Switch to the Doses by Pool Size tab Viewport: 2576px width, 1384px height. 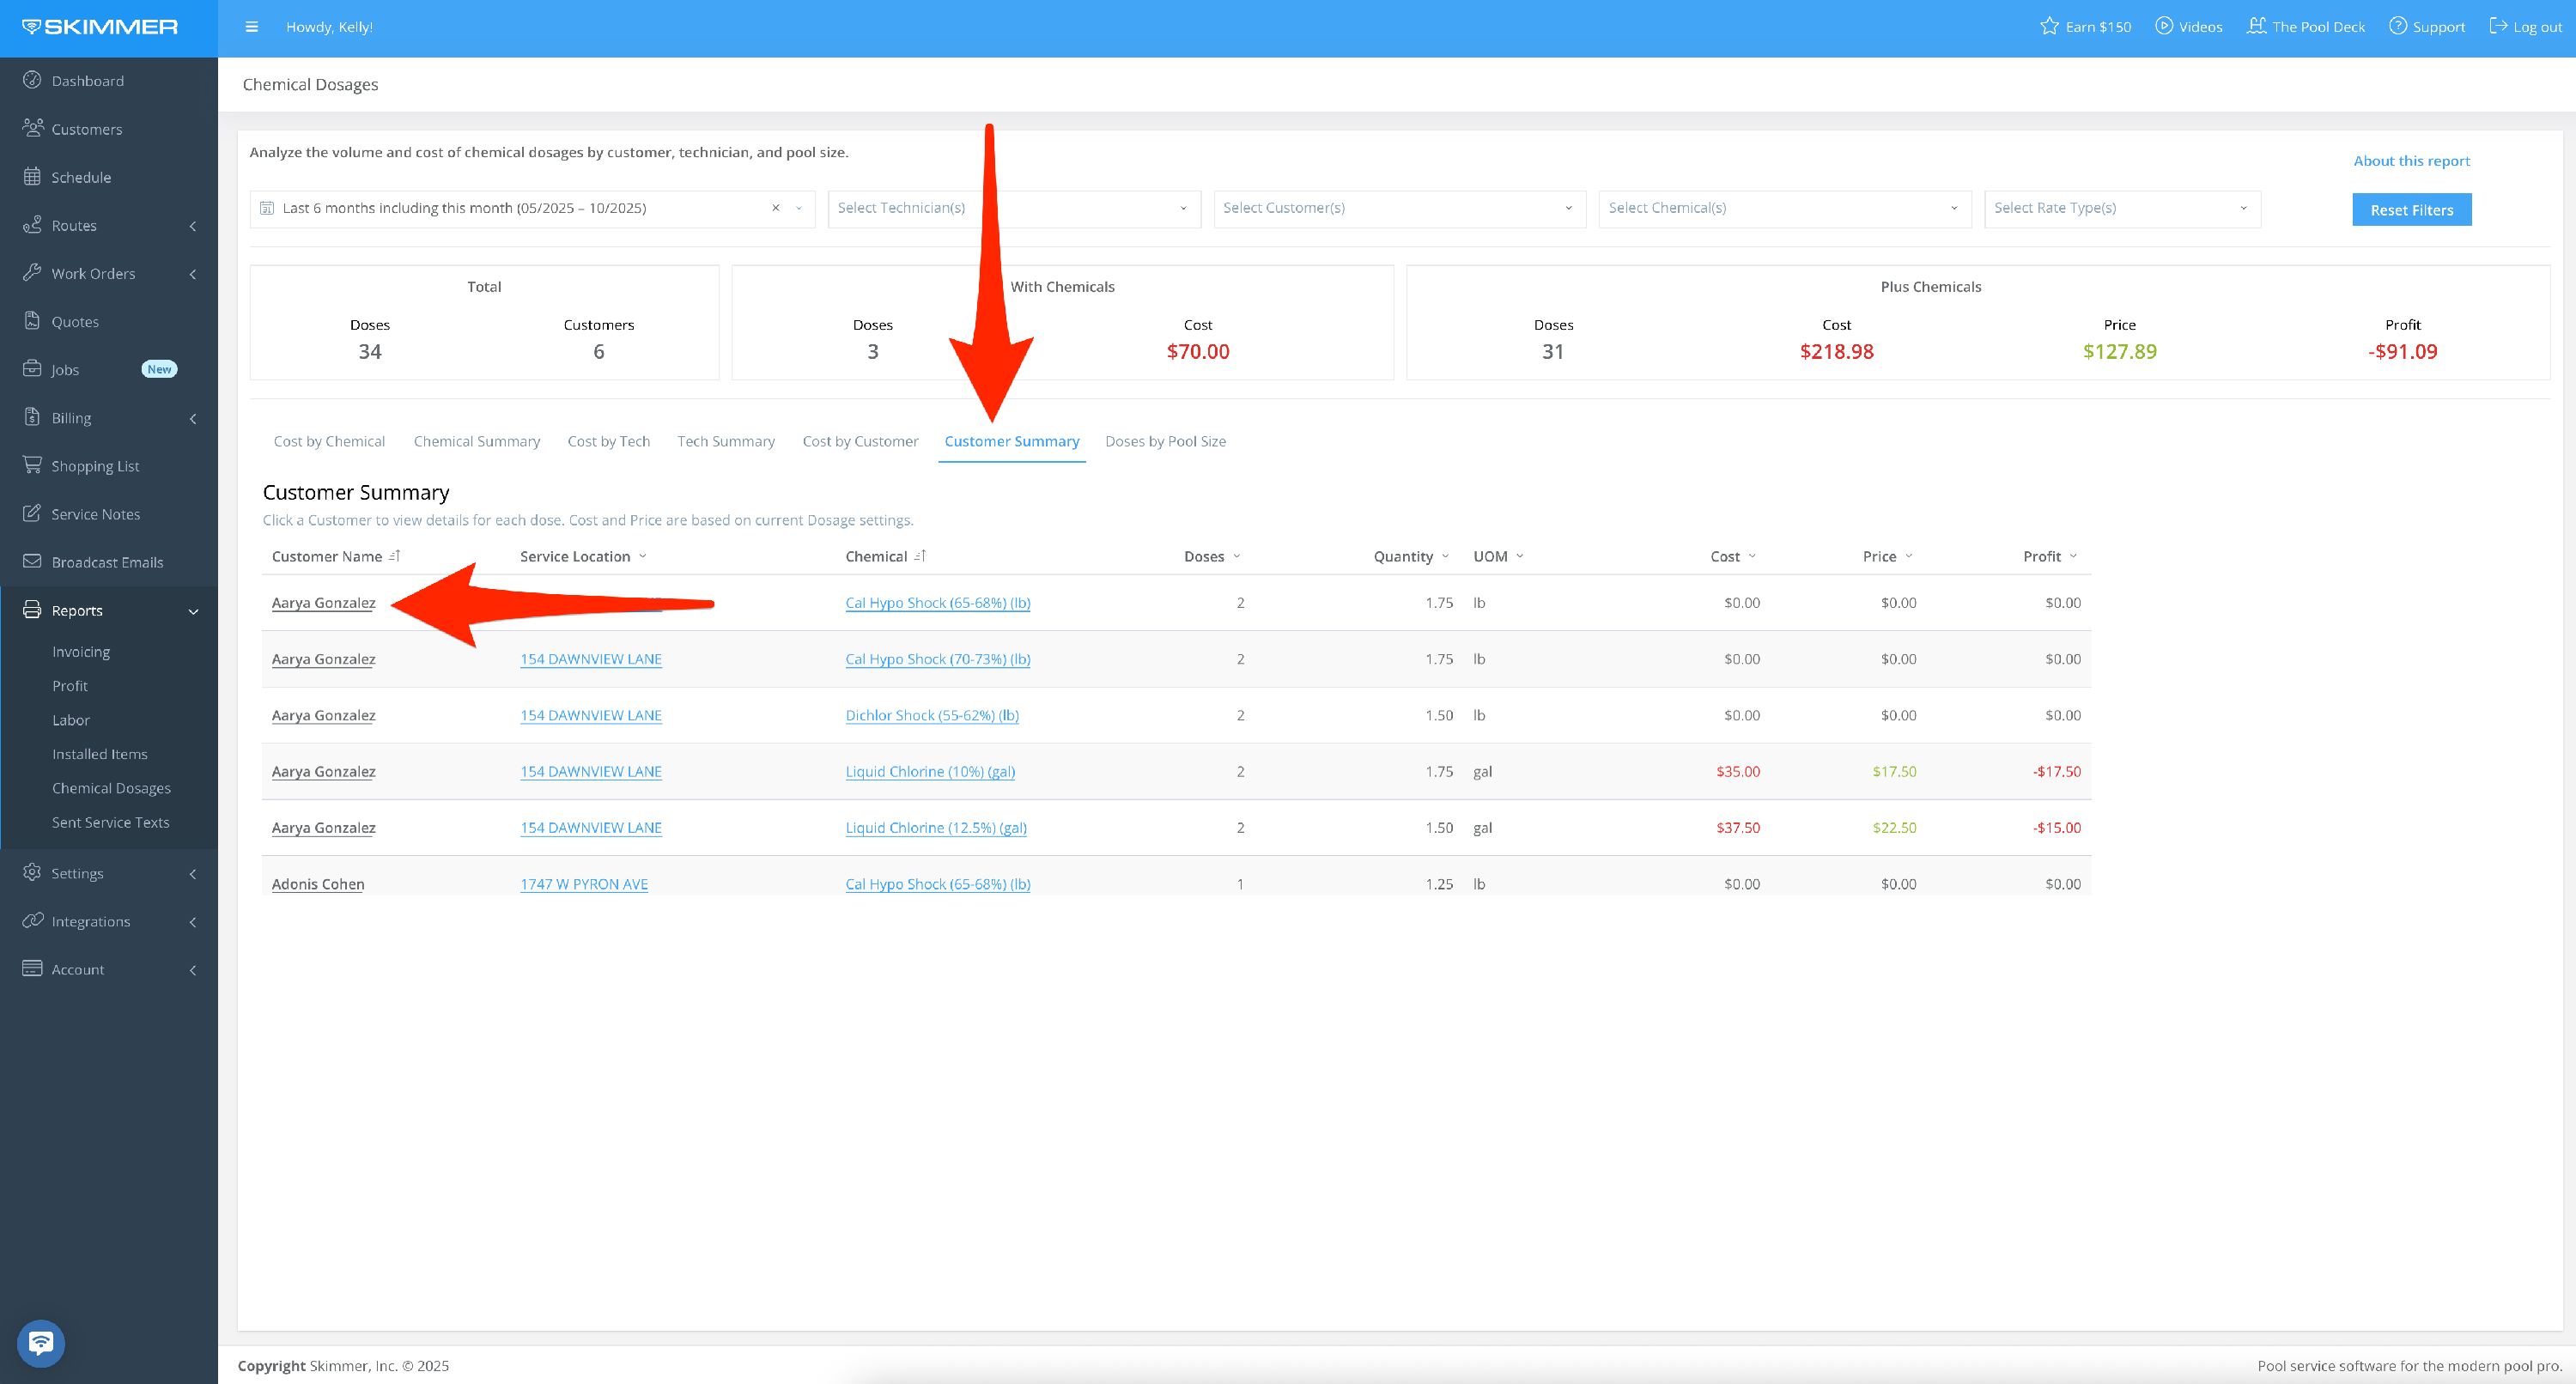click(x=1165, y=441)
